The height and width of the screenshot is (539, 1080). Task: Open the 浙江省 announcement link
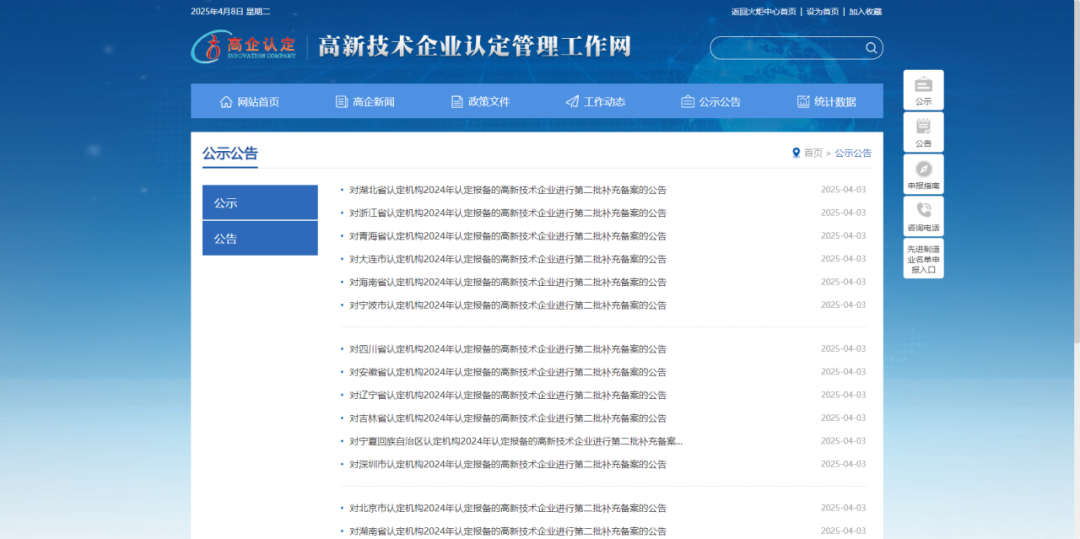pyautogui.click(x=508, y=213)
